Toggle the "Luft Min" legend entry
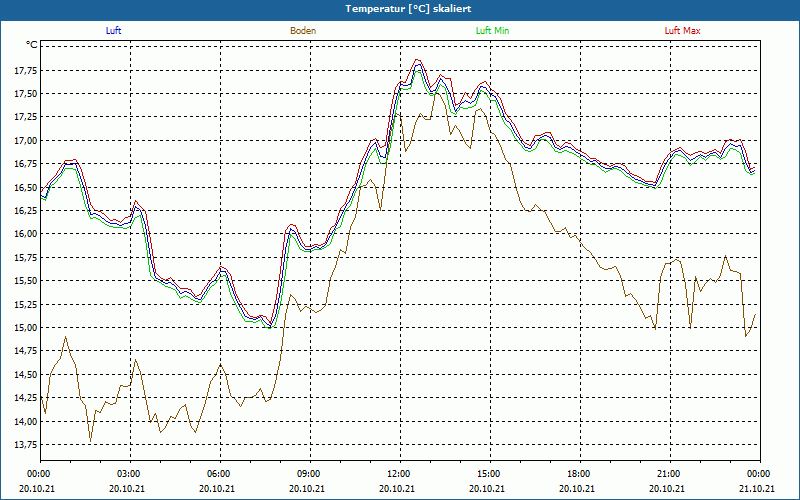The width and height of the screenshot is (800, 500). click(493, 31)
